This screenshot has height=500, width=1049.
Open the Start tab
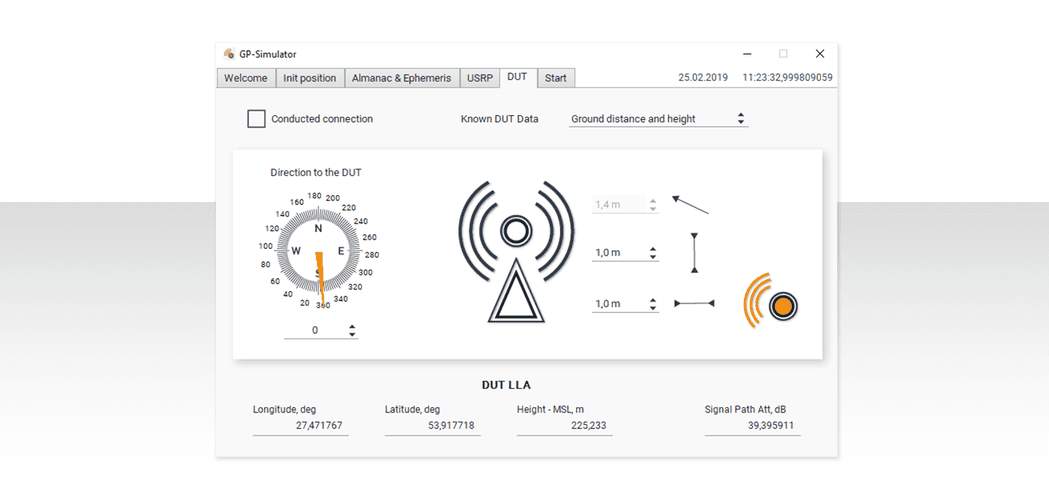point(555,78)
